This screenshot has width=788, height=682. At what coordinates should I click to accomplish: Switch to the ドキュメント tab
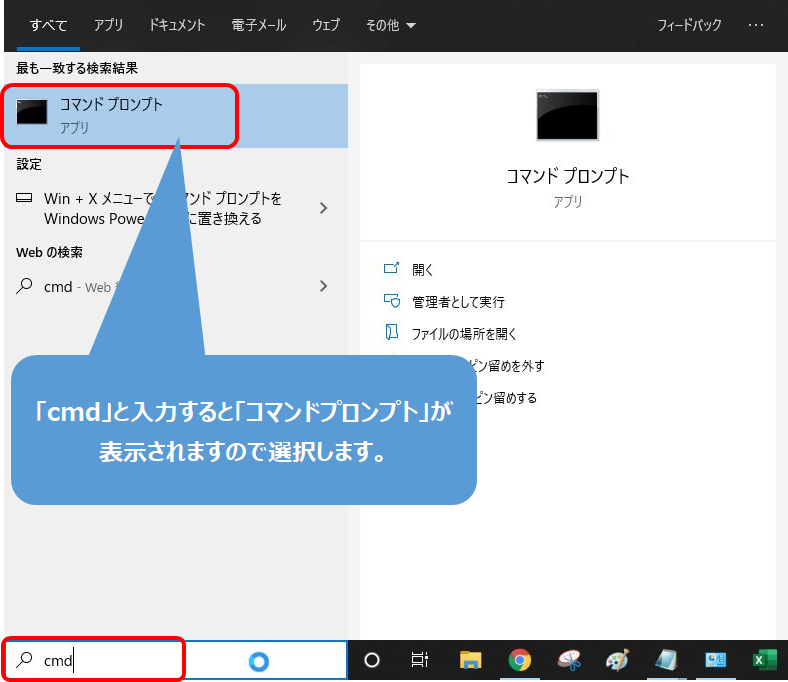point(177,25)
